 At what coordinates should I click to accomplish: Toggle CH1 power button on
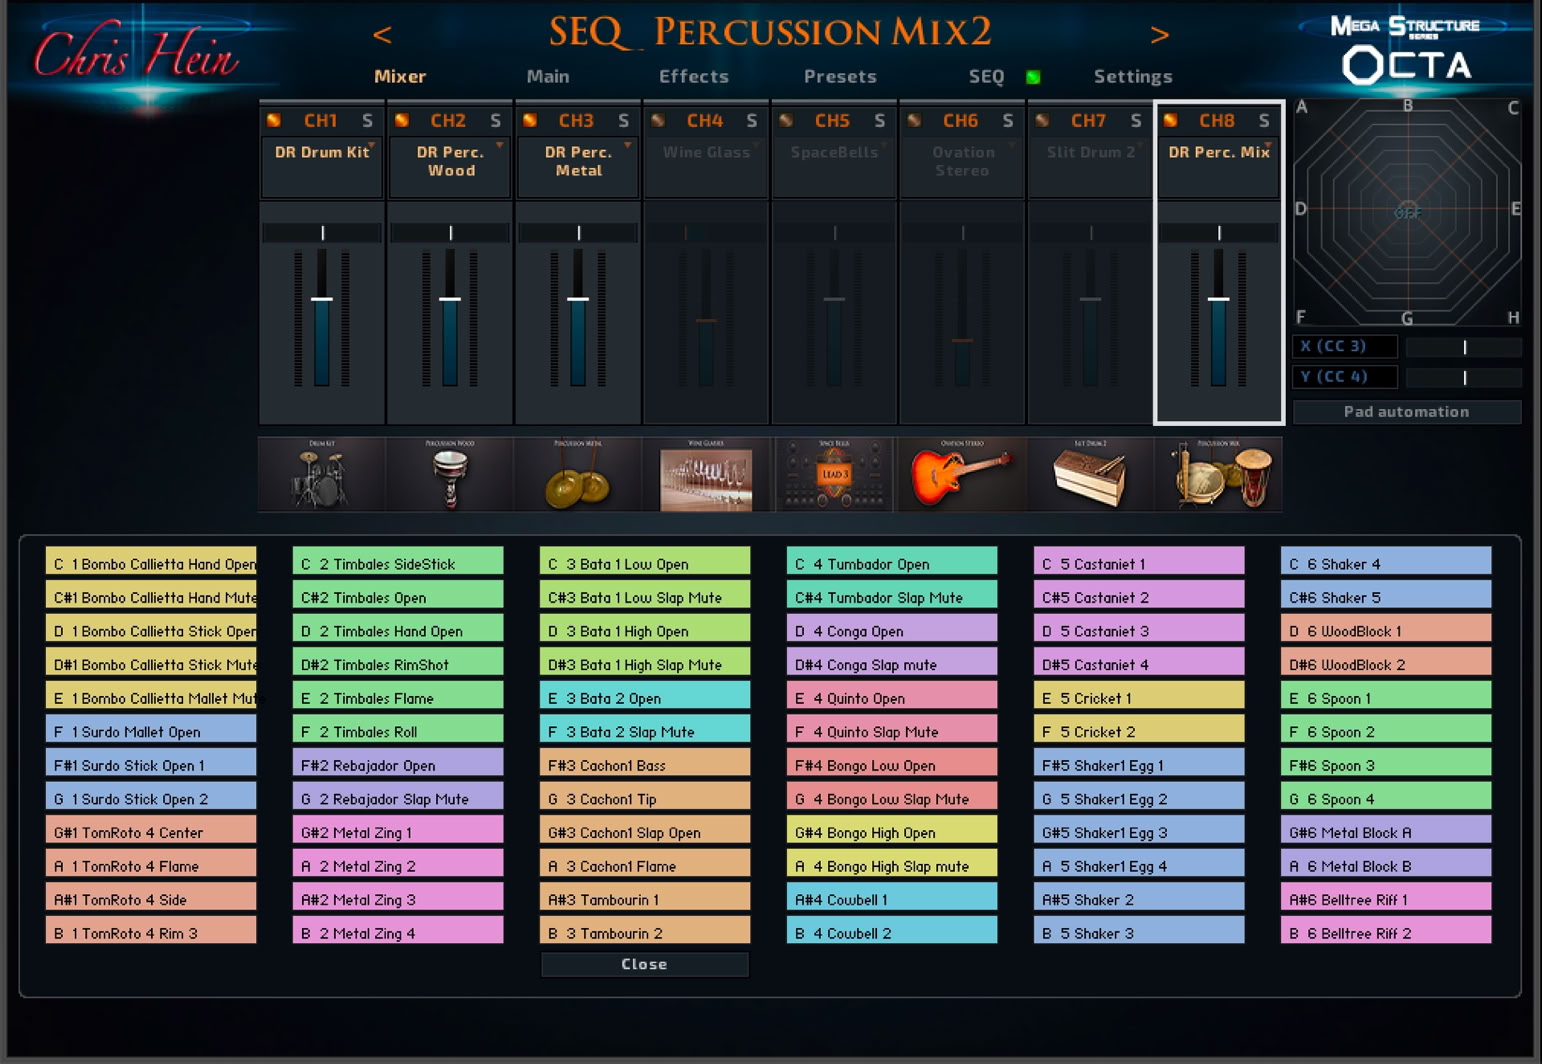click(274, 121)
